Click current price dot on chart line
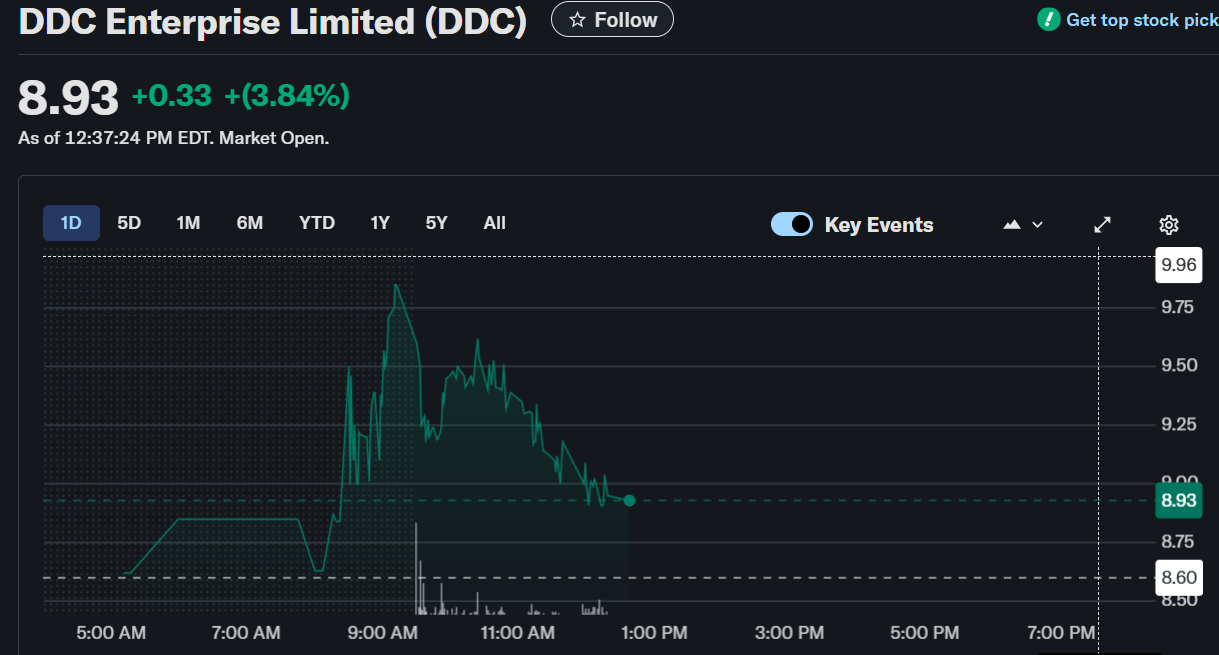This screenshot has height=655, width=1219. point(629,500)
